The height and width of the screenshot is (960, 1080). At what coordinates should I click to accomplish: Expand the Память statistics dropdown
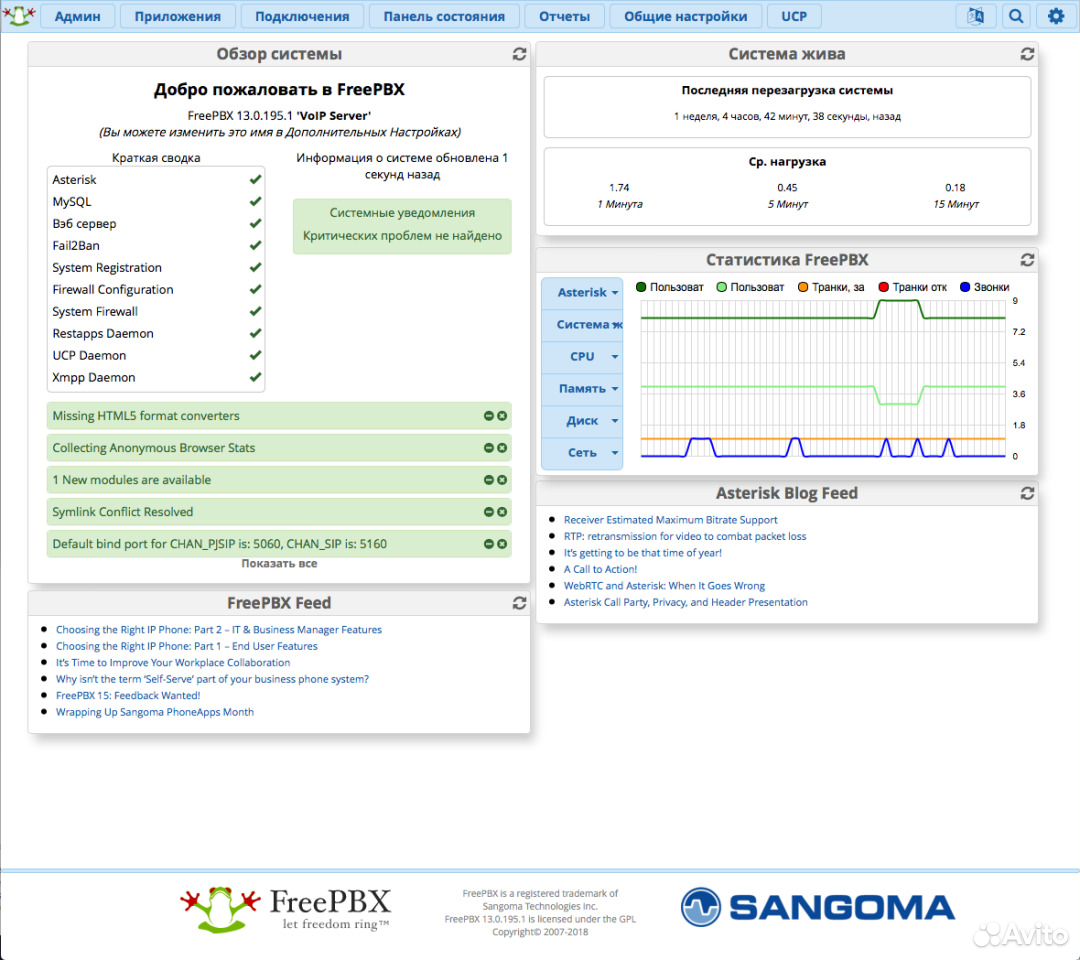click(x=588, y=389)
